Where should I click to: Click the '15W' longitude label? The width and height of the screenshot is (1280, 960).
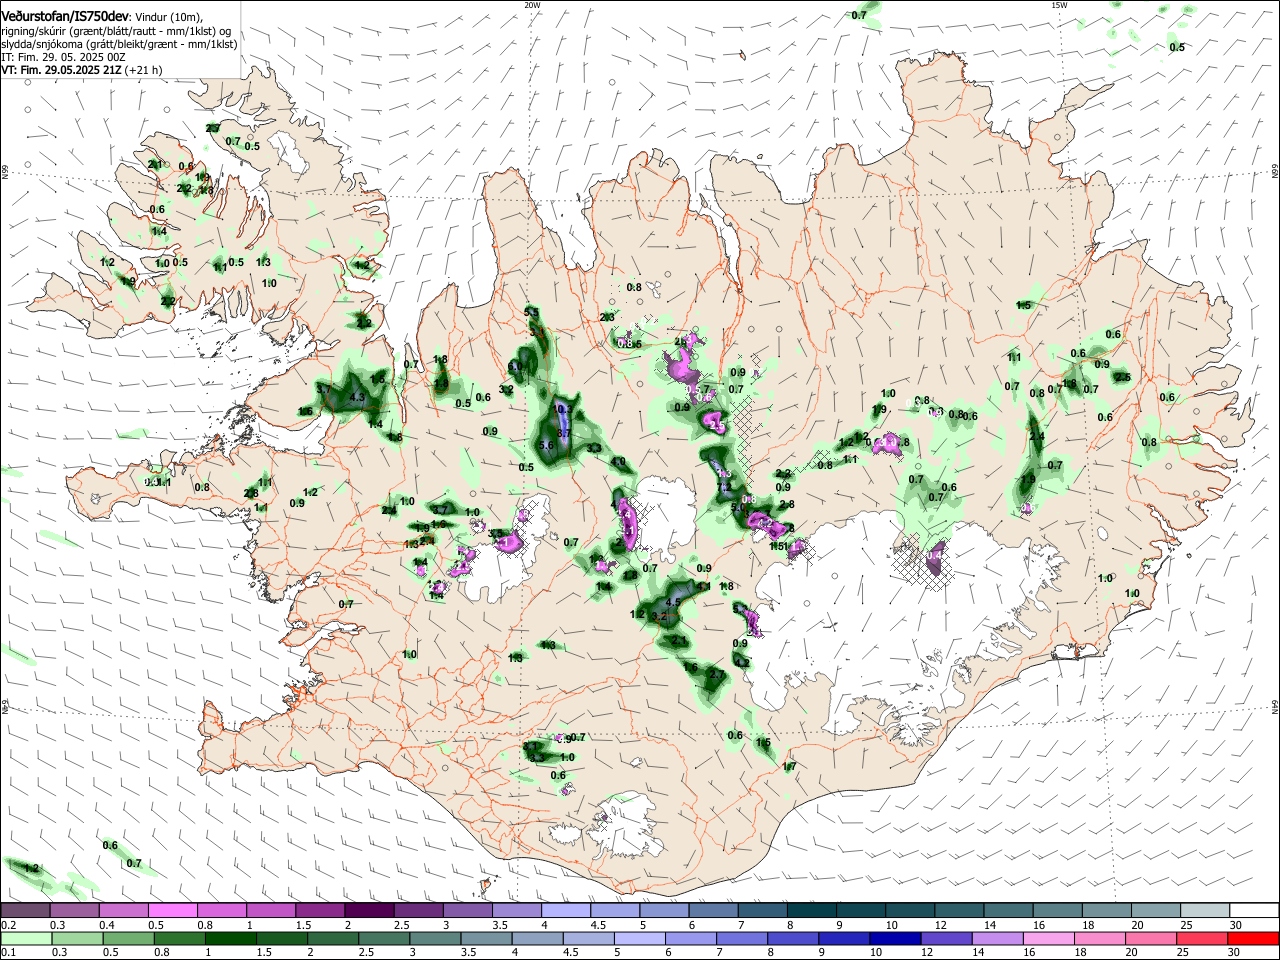coord(1058,5)
